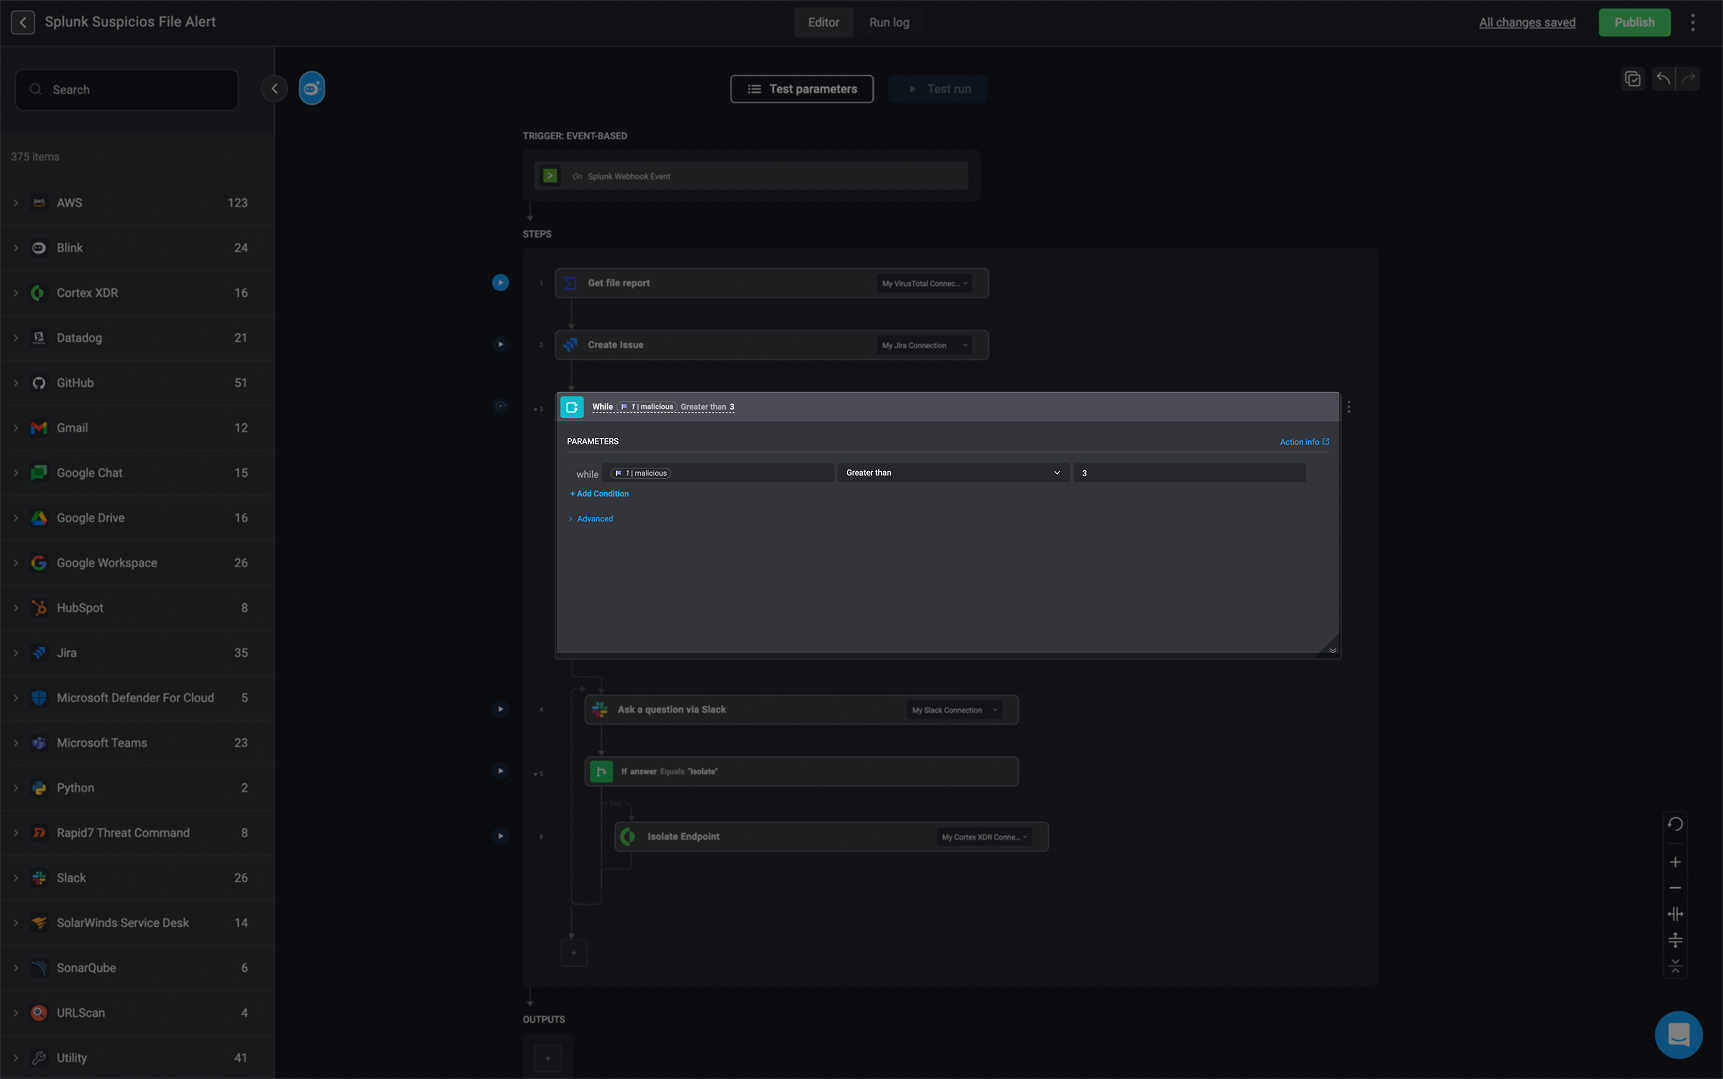1723x1079 pixels.
Task: Expand the Blink category
Action: [16, 248]
